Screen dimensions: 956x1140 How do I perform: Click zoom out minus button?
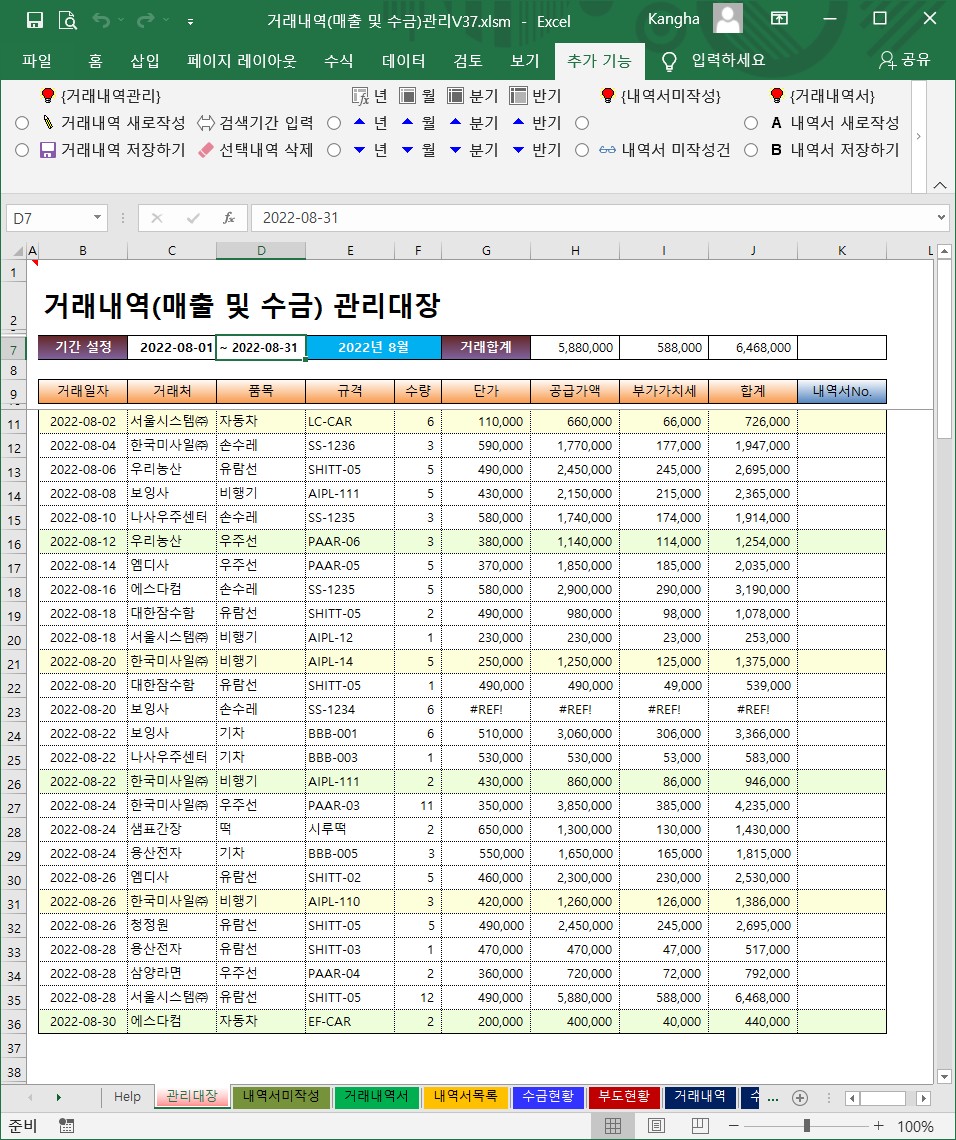tap(734, 1126)
